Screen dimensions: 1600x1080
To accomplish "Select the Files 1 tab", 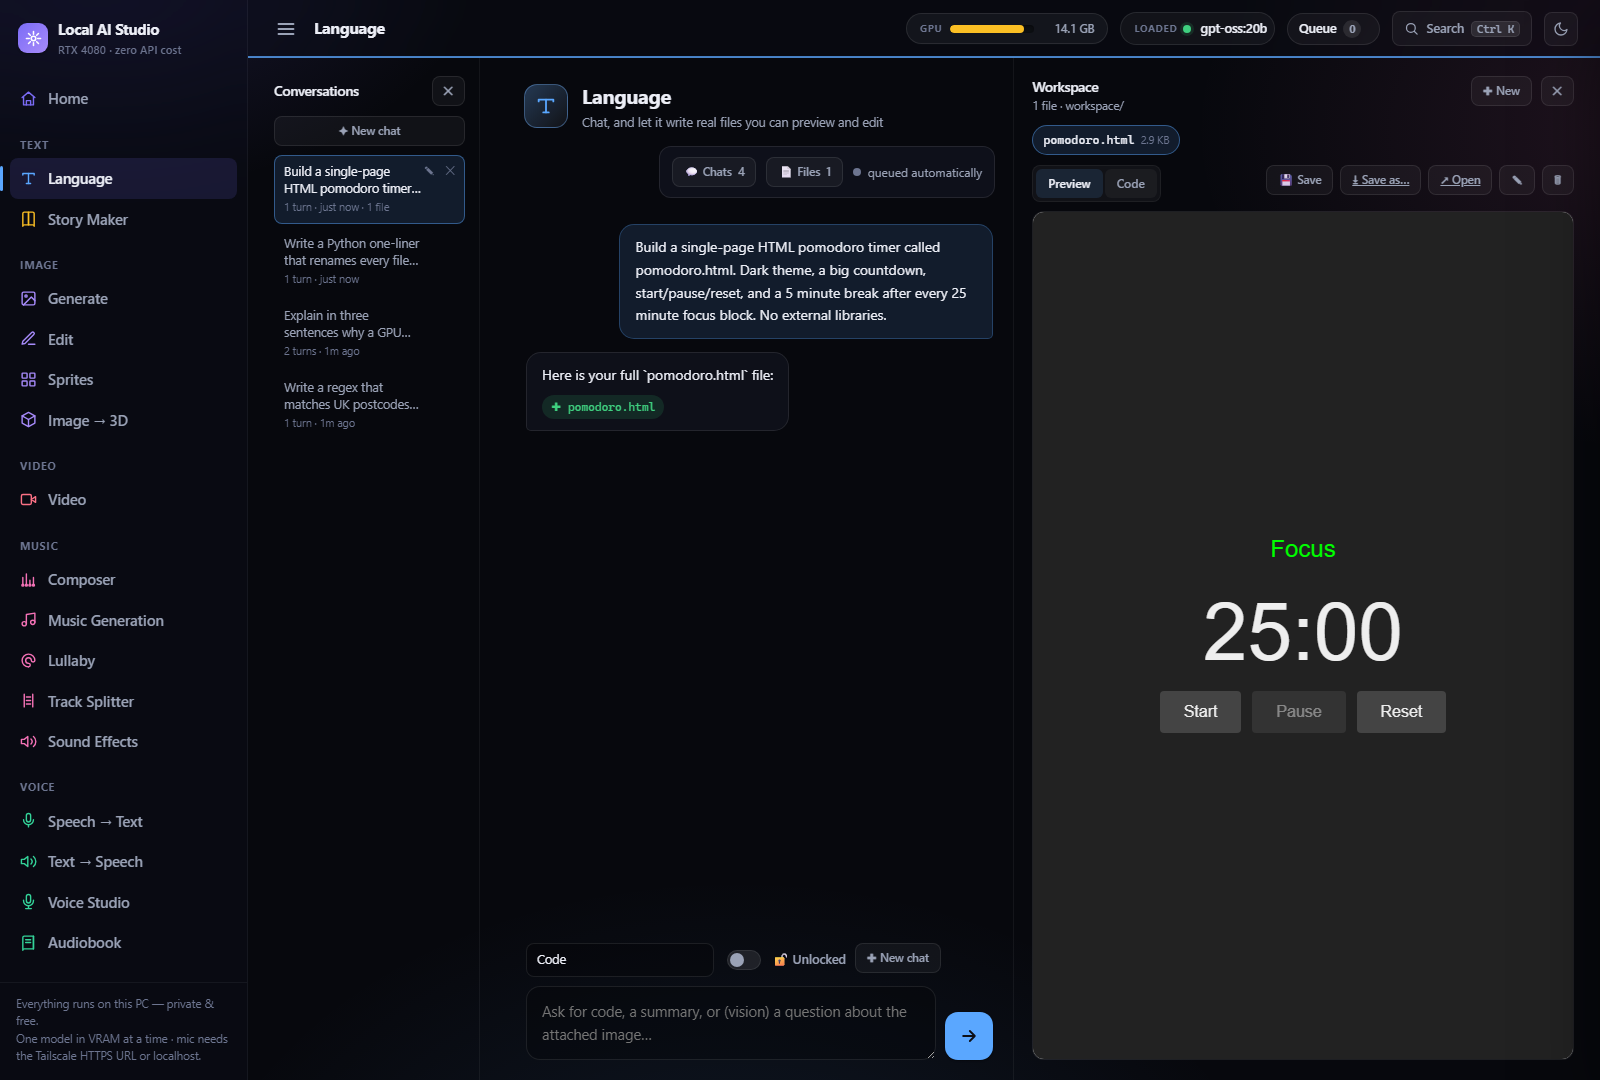I will (805, 172).
